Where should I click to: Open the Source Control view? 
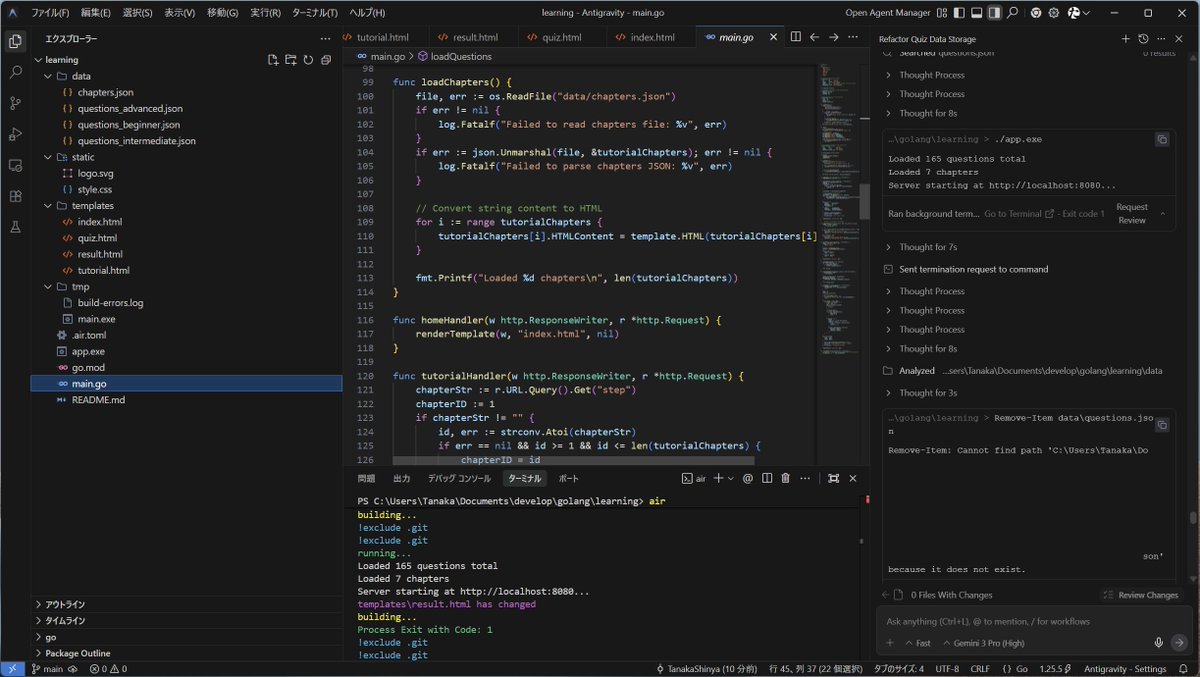point(15,103)
